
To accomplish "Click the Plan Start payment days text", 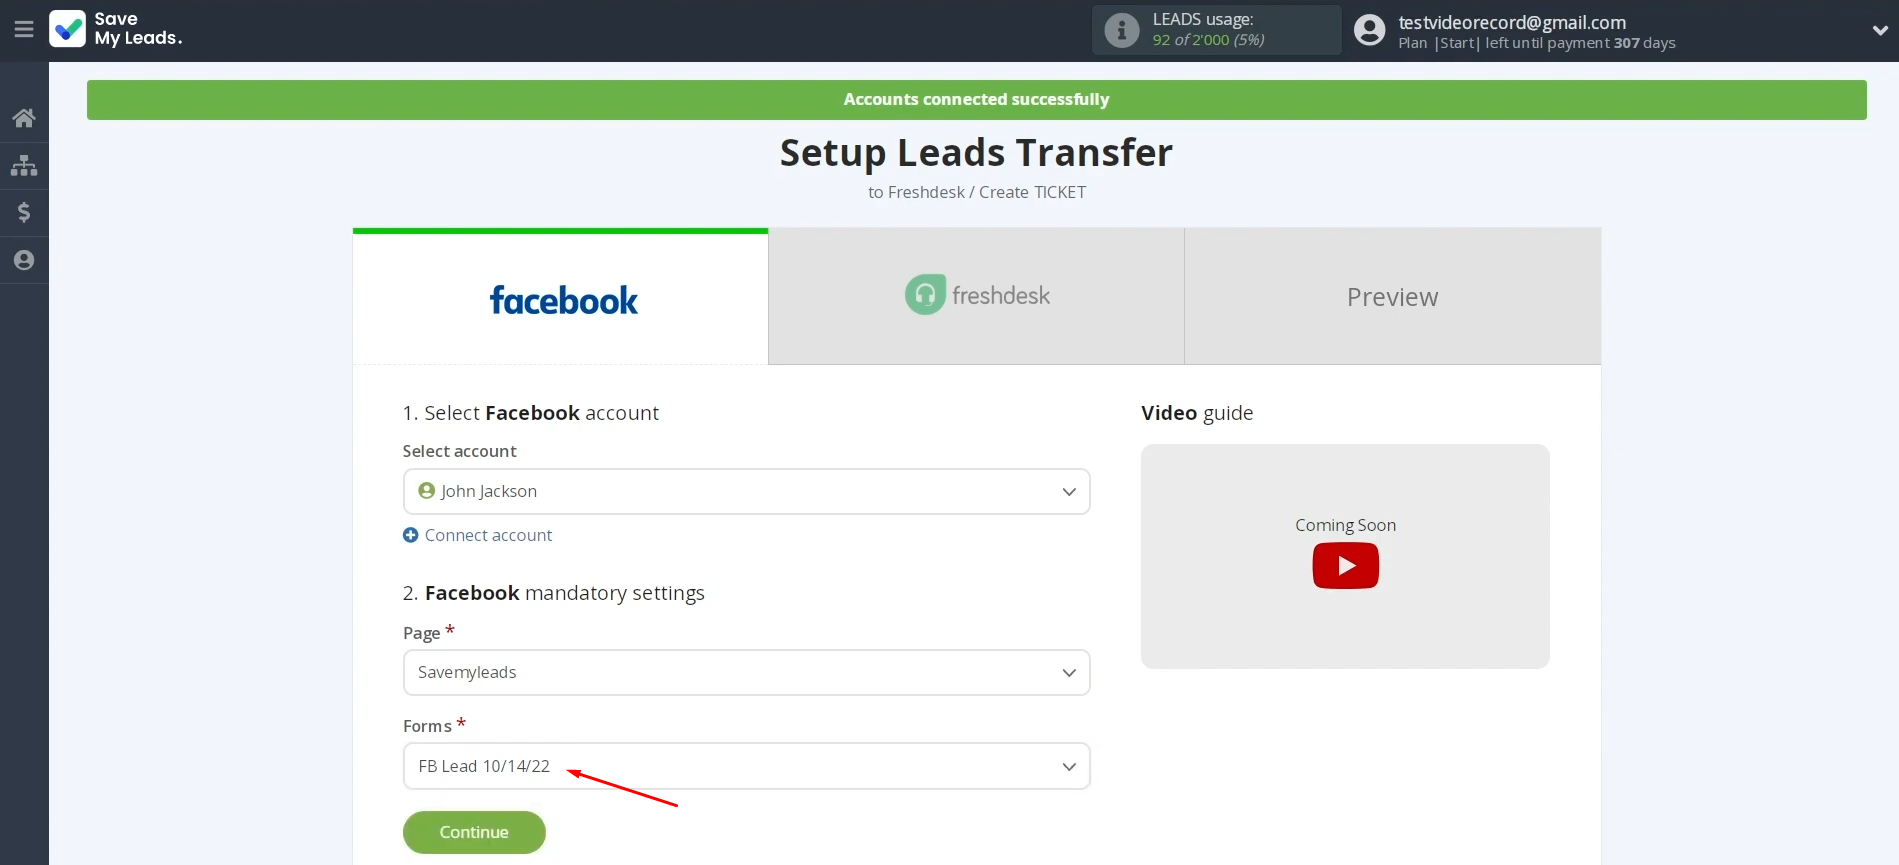I will [1536, 43].
